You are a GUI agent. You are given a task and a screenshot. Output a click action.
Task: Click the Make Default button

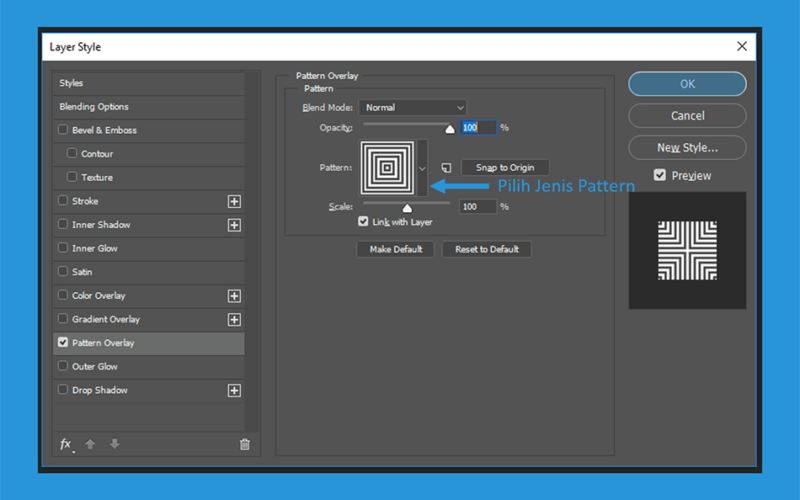(x=395, y=249)
